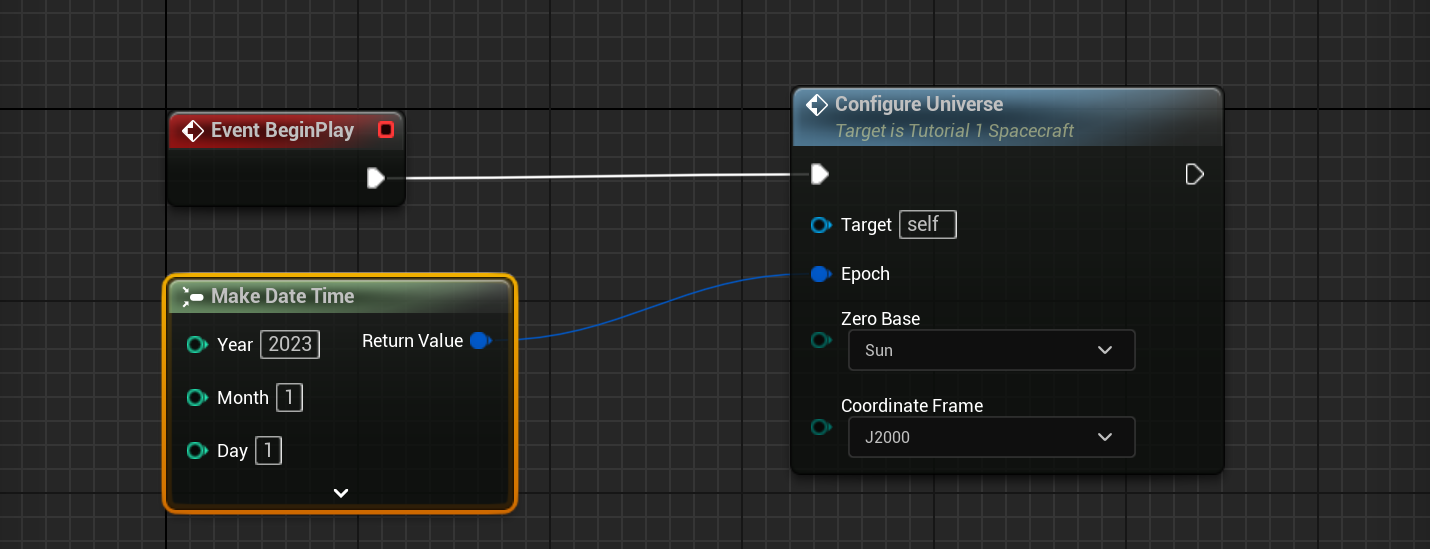Click the Epoch pin label
The width and height of the screenshot is (1430, 549).
tap(865, 274)
